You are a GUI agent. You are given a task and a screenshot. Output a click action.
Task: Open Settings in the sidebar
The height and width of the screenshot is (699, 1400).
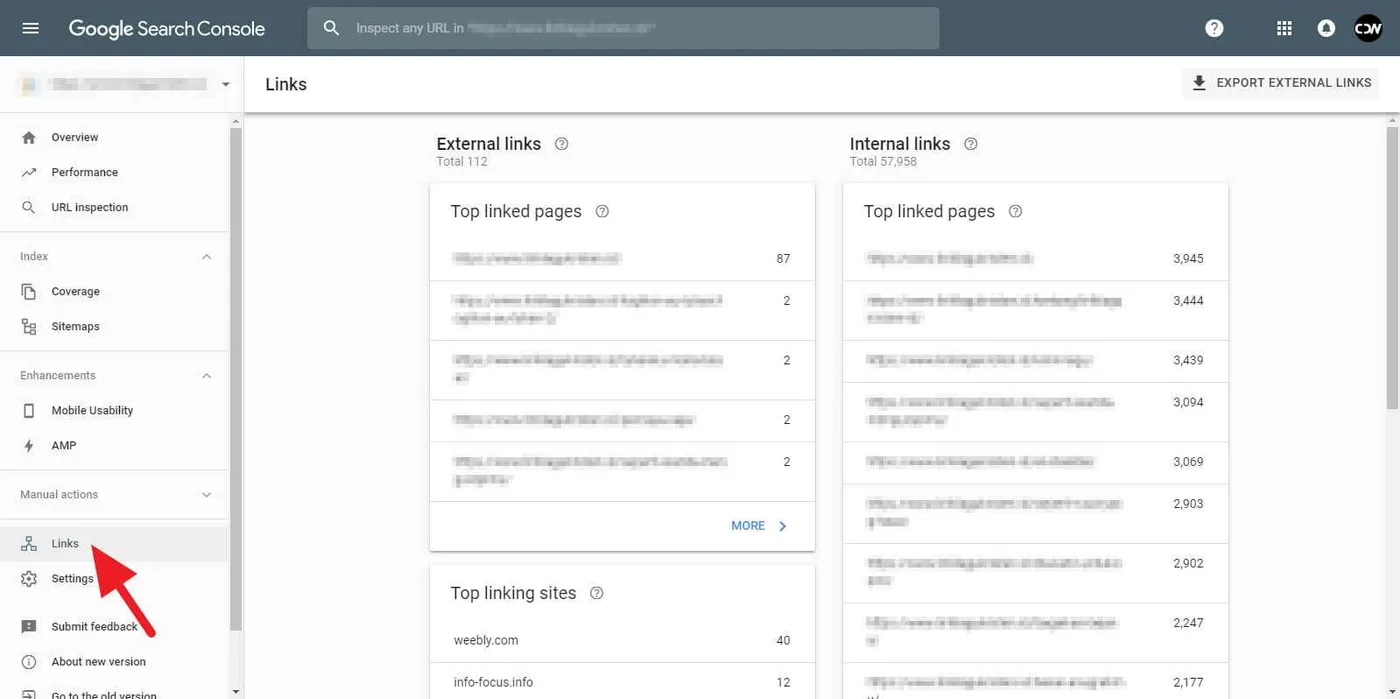click(114, 578)
